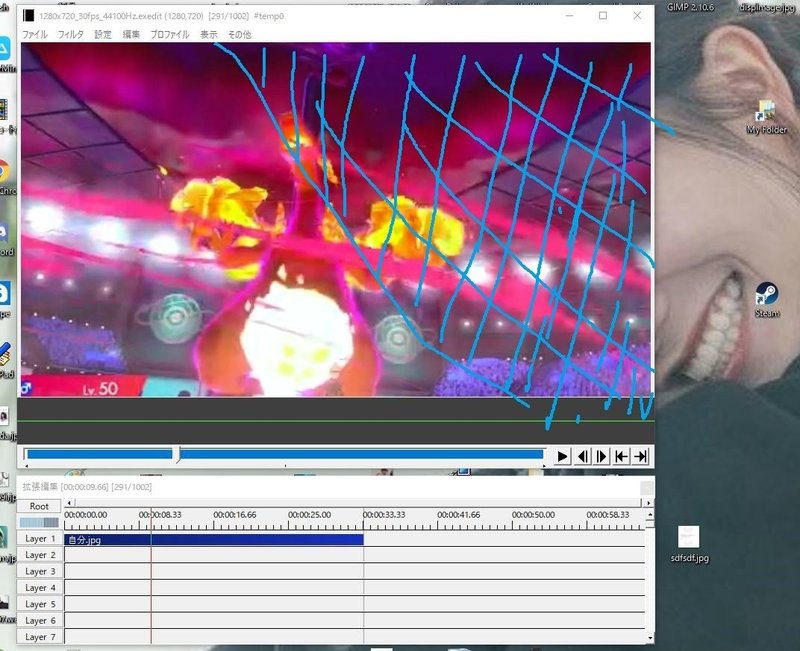Click the play button in AviUtl
The width and height of the screenshot is (800, 651).
(562, 456)
